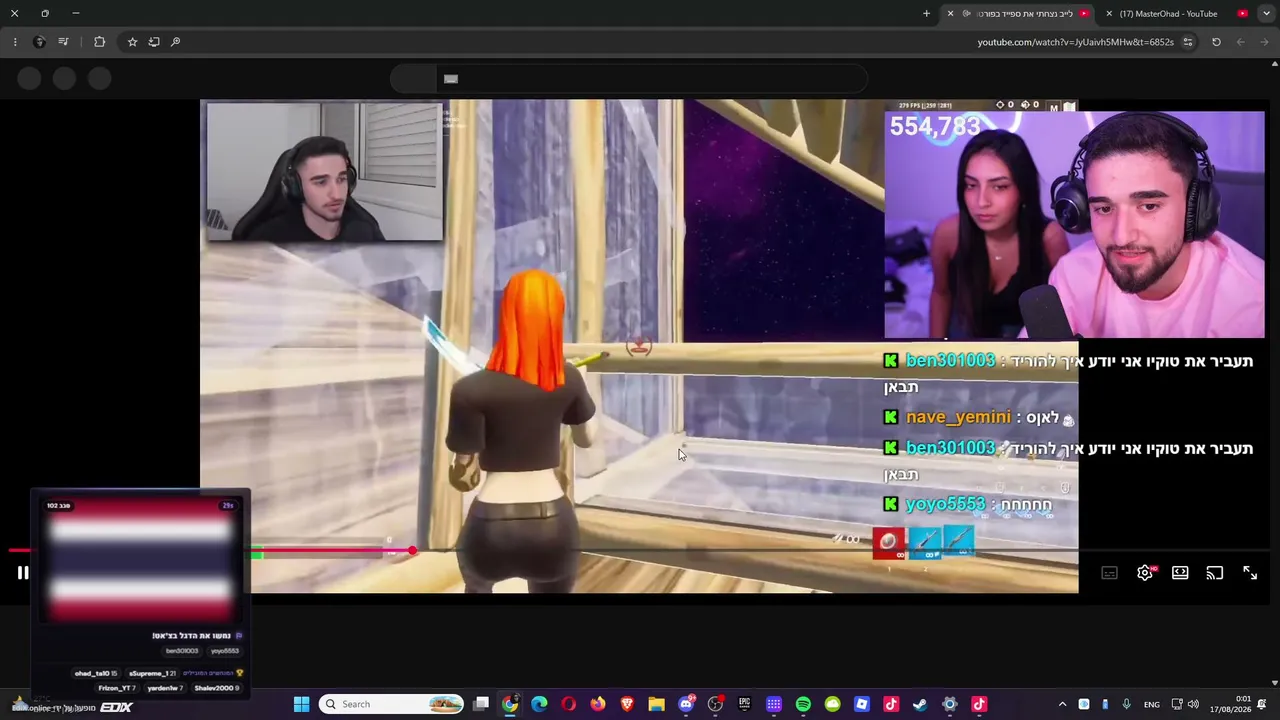Launch Microsoft Edge from the taskbar
Screen dimensions: 1280x720
pos(539,704)
